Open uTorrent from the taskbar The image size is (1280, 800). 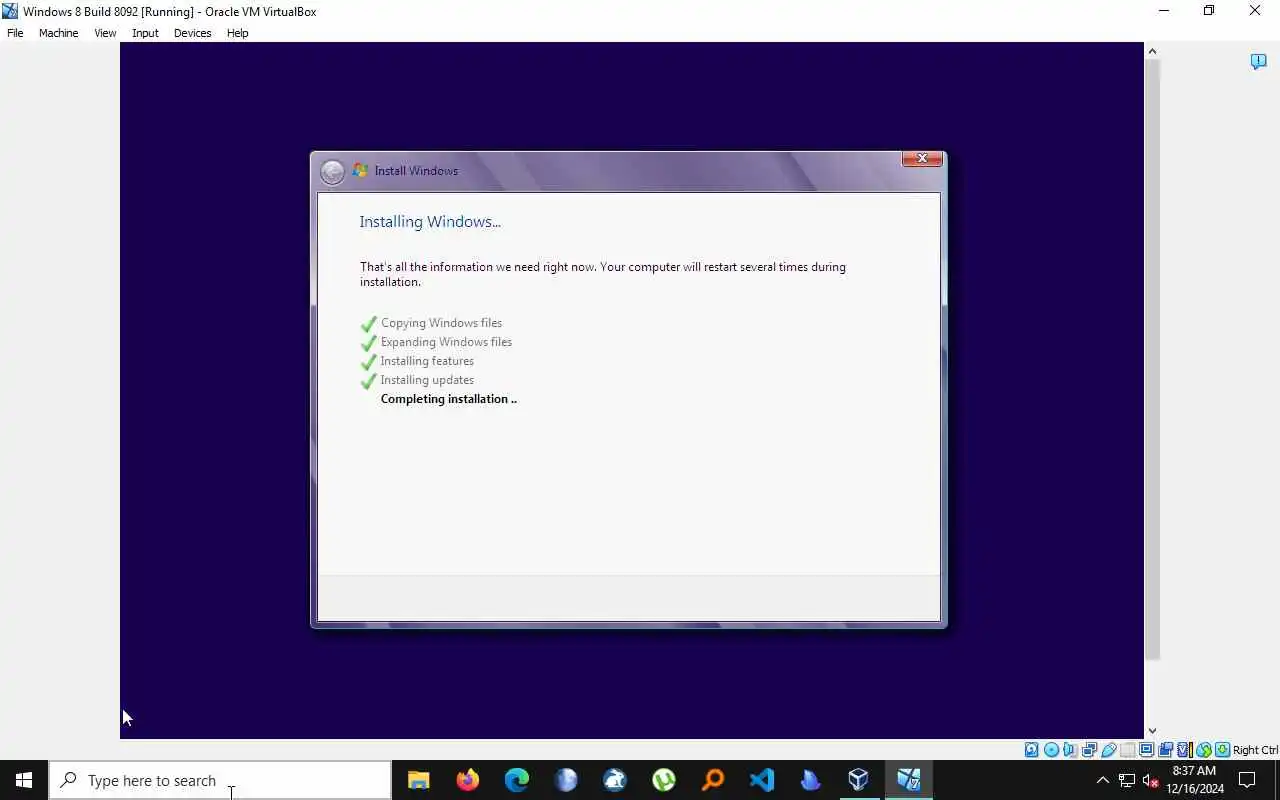[663, 780]
